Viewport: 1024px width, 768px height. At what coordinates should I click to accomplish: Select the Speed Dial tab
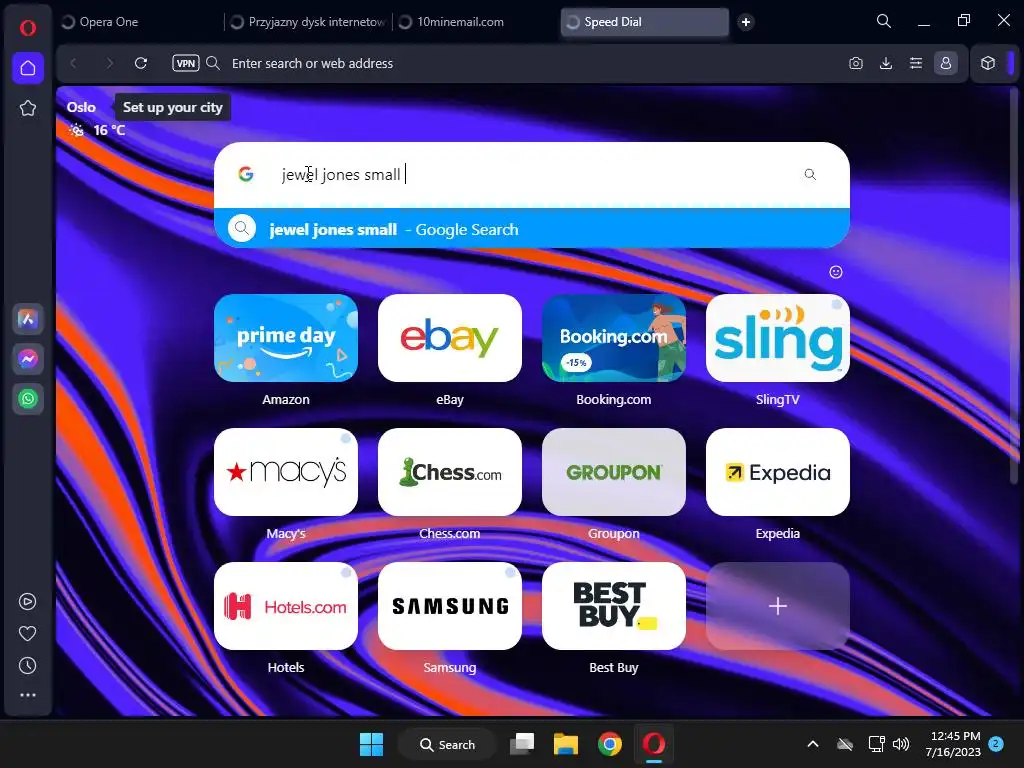(x=645, y=22)
